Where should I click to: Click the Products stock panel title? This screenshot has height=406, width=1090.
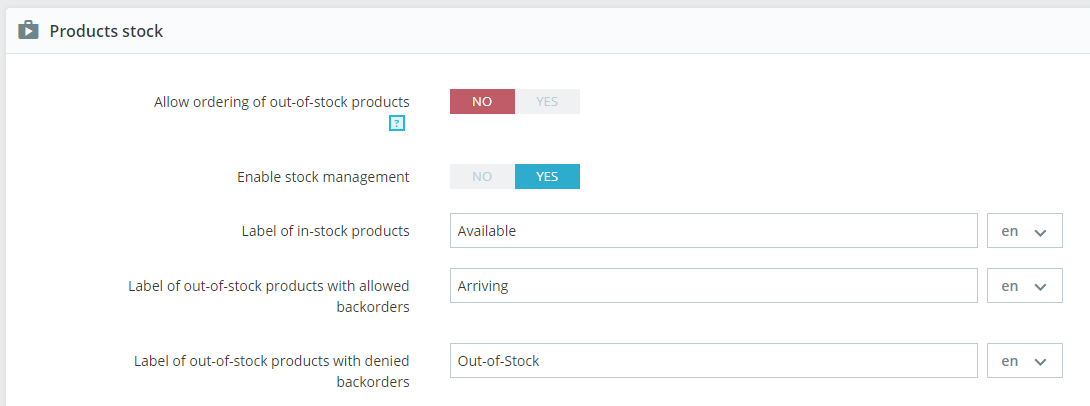[x=106, y=32]
